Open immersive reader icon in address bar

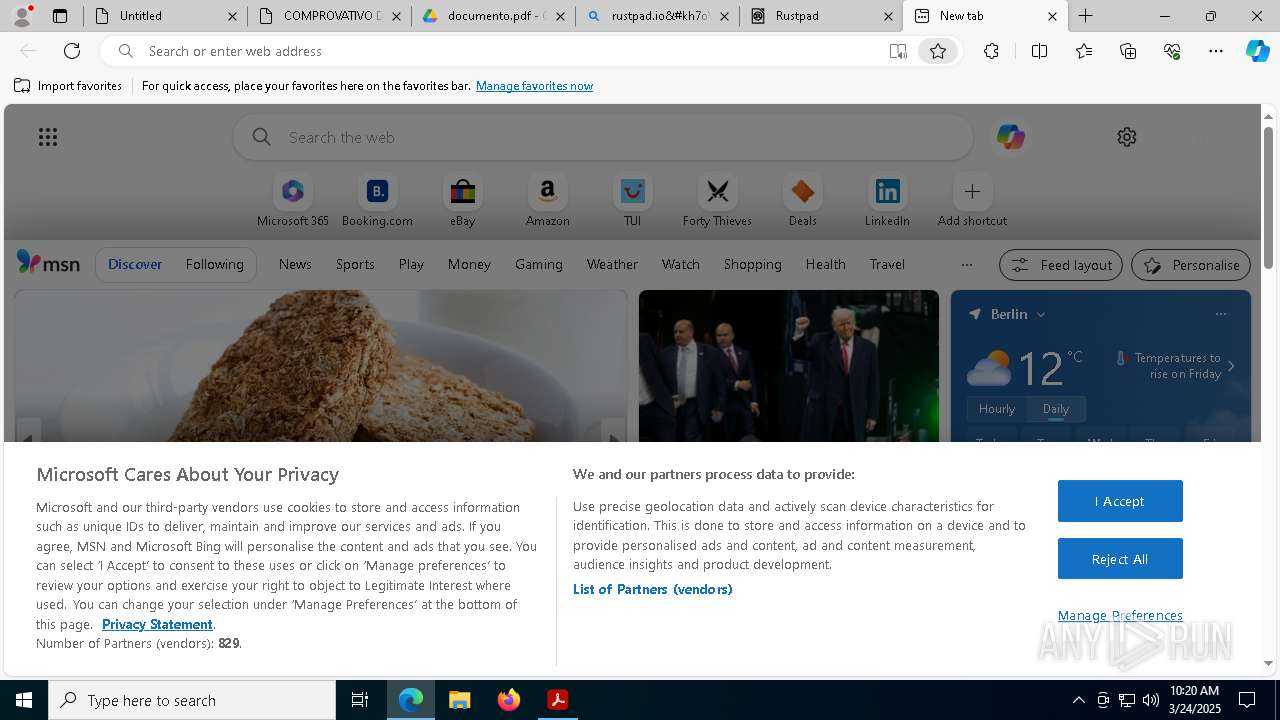coord(898,51)
